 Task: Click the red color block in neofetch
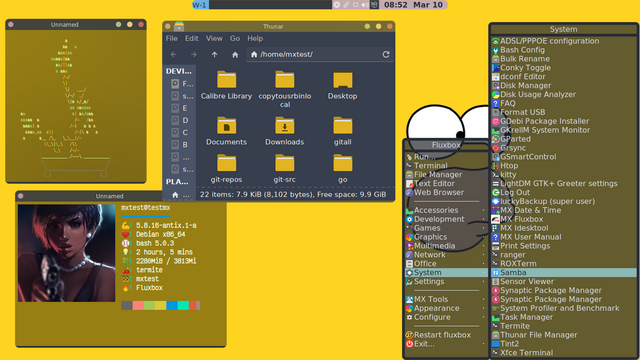click(x=138, y=305)
